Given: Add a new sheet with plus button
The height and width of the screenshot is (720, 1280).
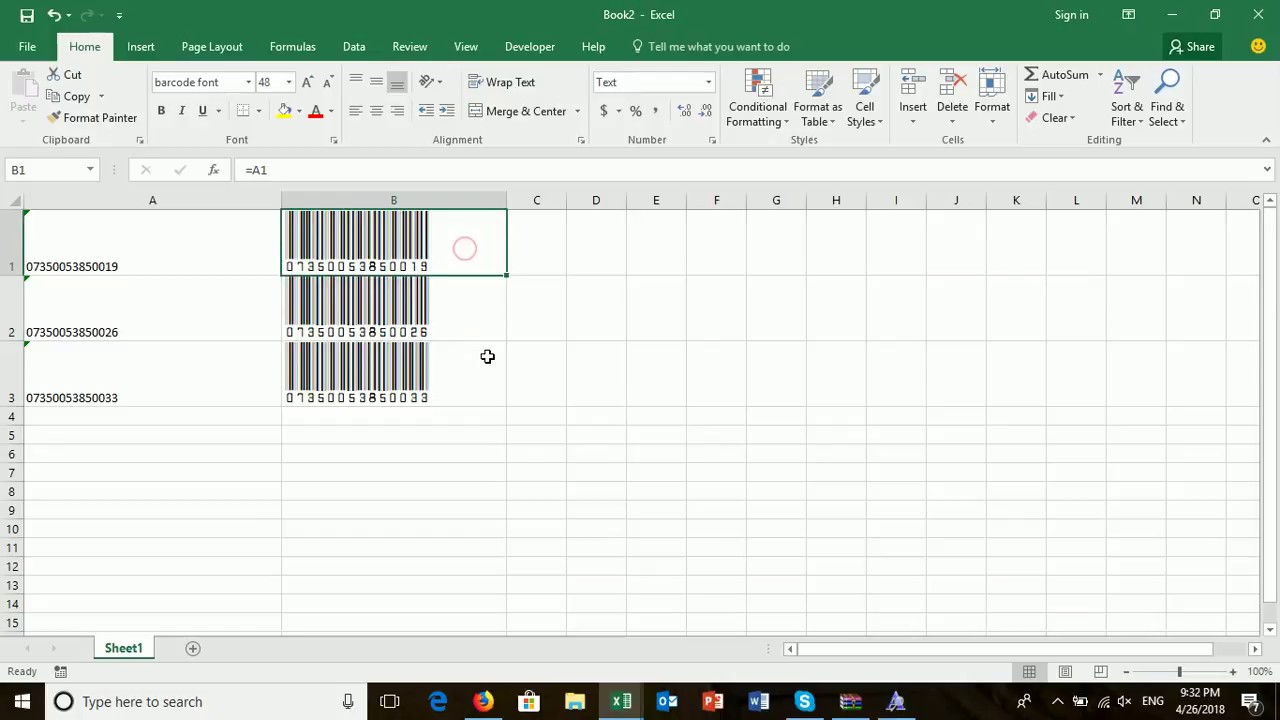Looking at the screenshot, I should 193,648.
